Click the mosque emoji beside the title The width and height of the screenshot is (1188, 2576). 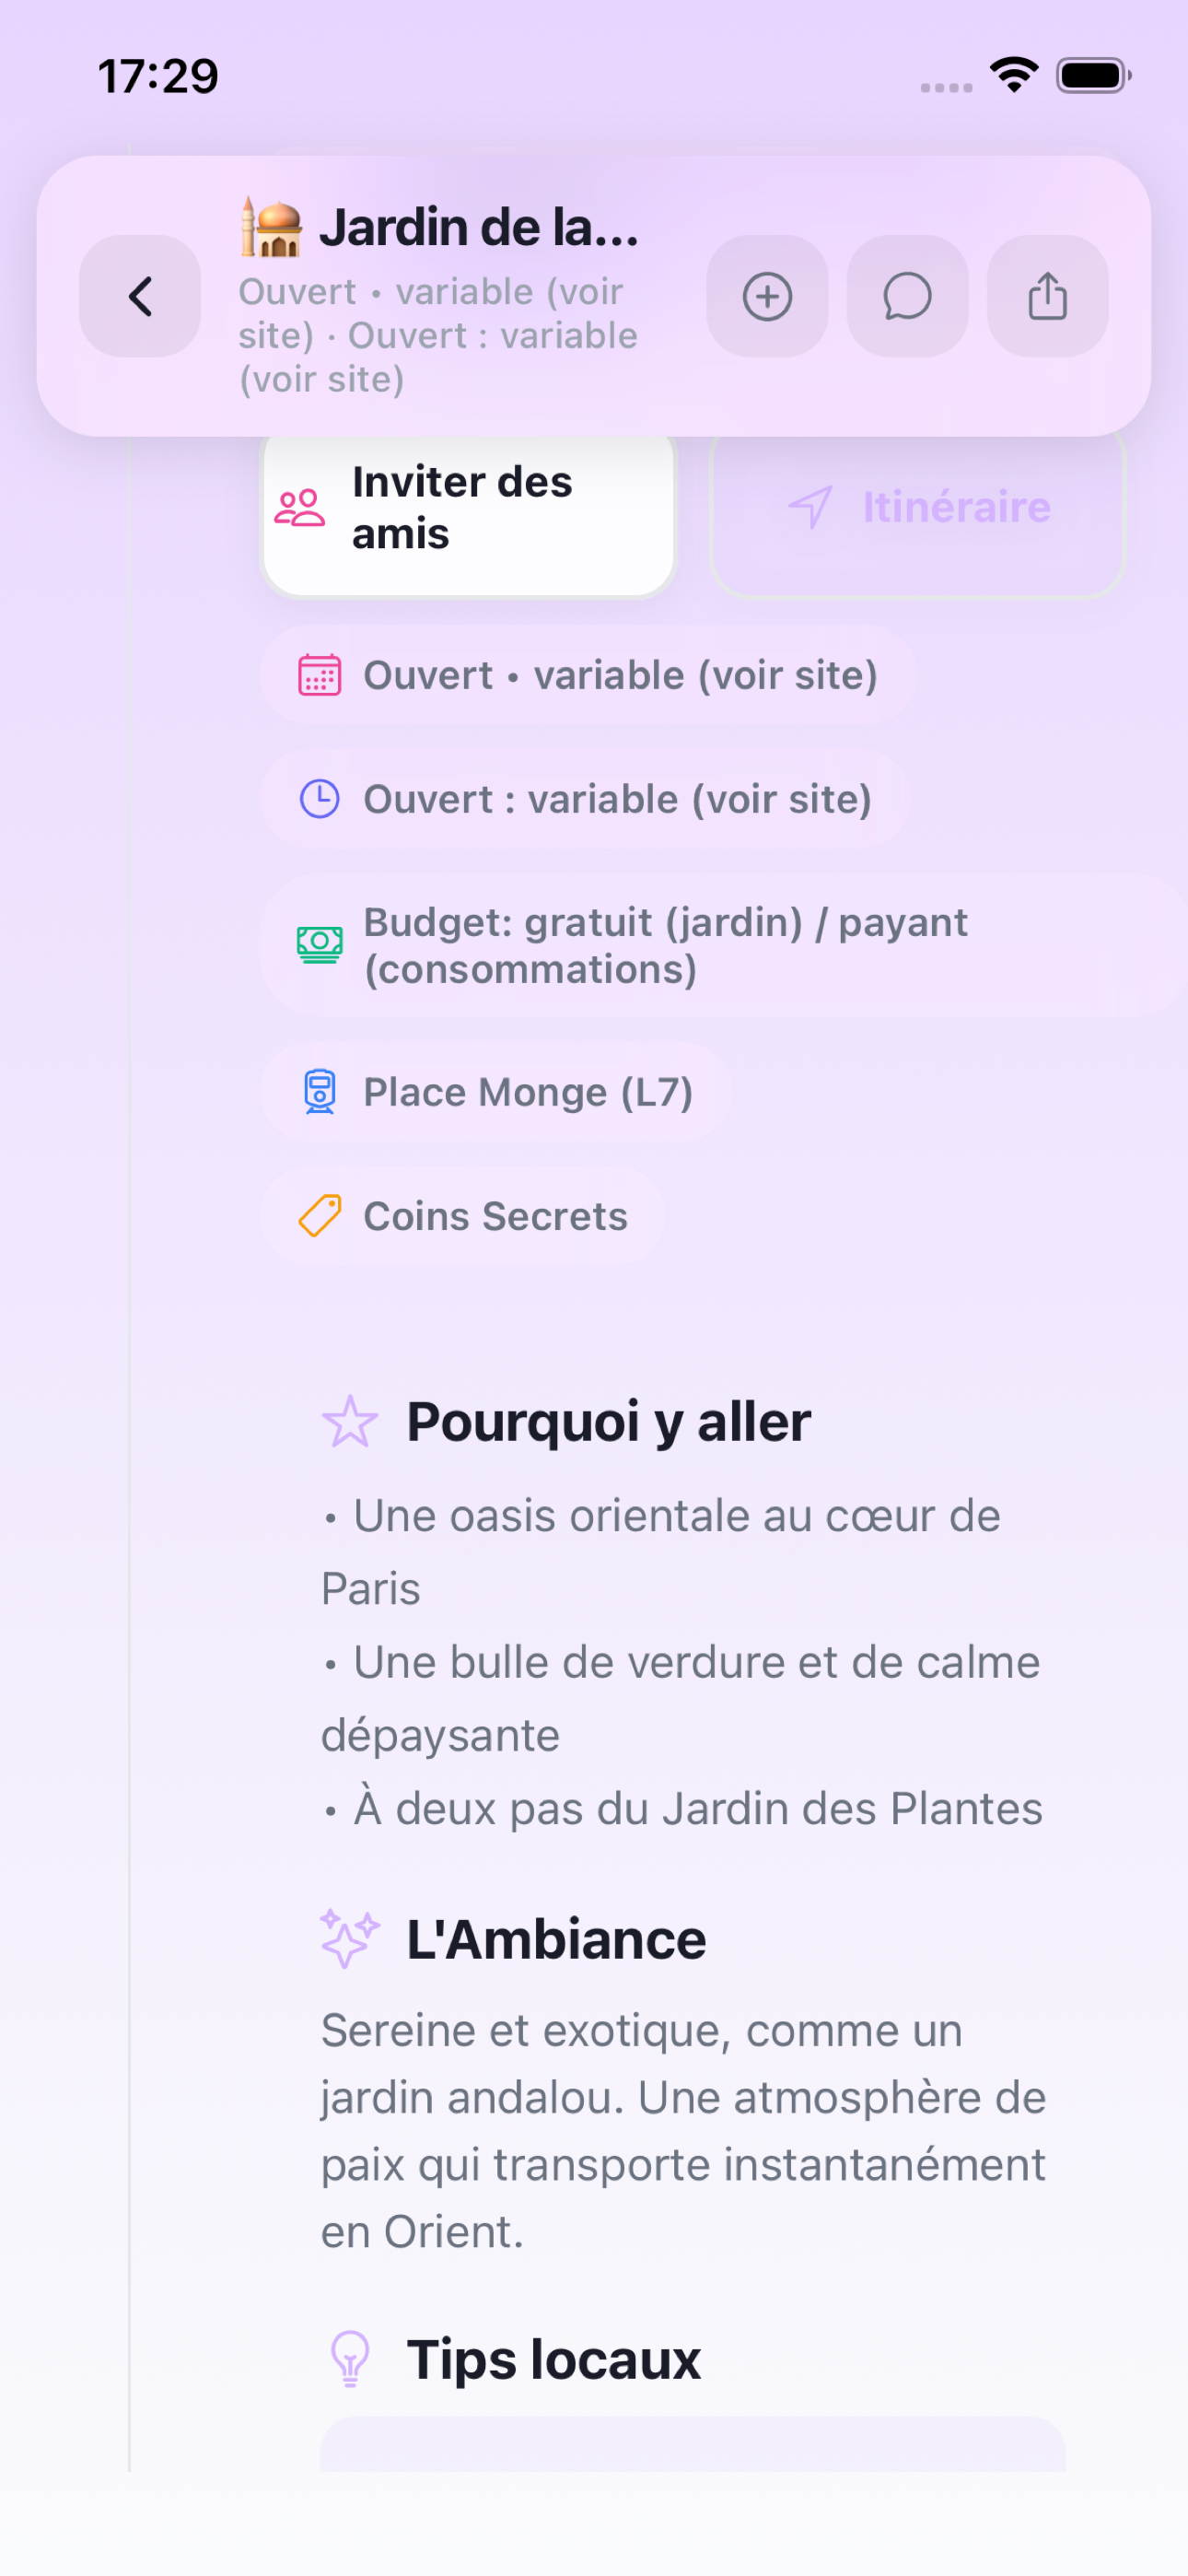(272, 227)
